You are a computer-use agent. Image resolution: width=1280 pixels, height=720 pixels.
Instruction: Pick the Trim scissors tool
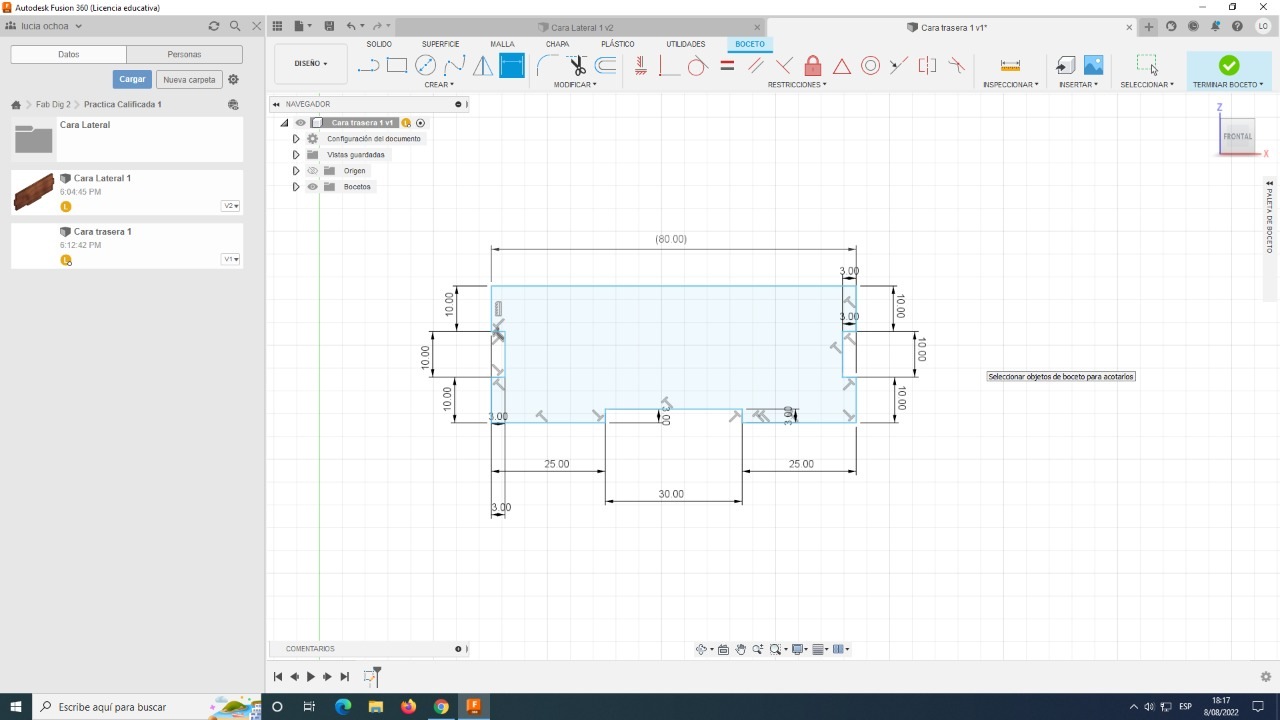point(577,66)
